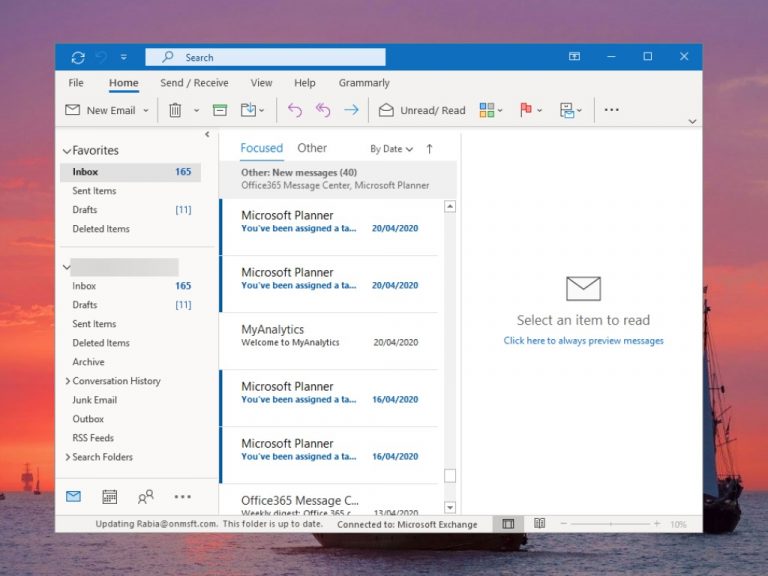Reverse sort order with the up arrow
The width and height of the screenshot is (768, 576).
pyautogui.click(x=430, y=149)
